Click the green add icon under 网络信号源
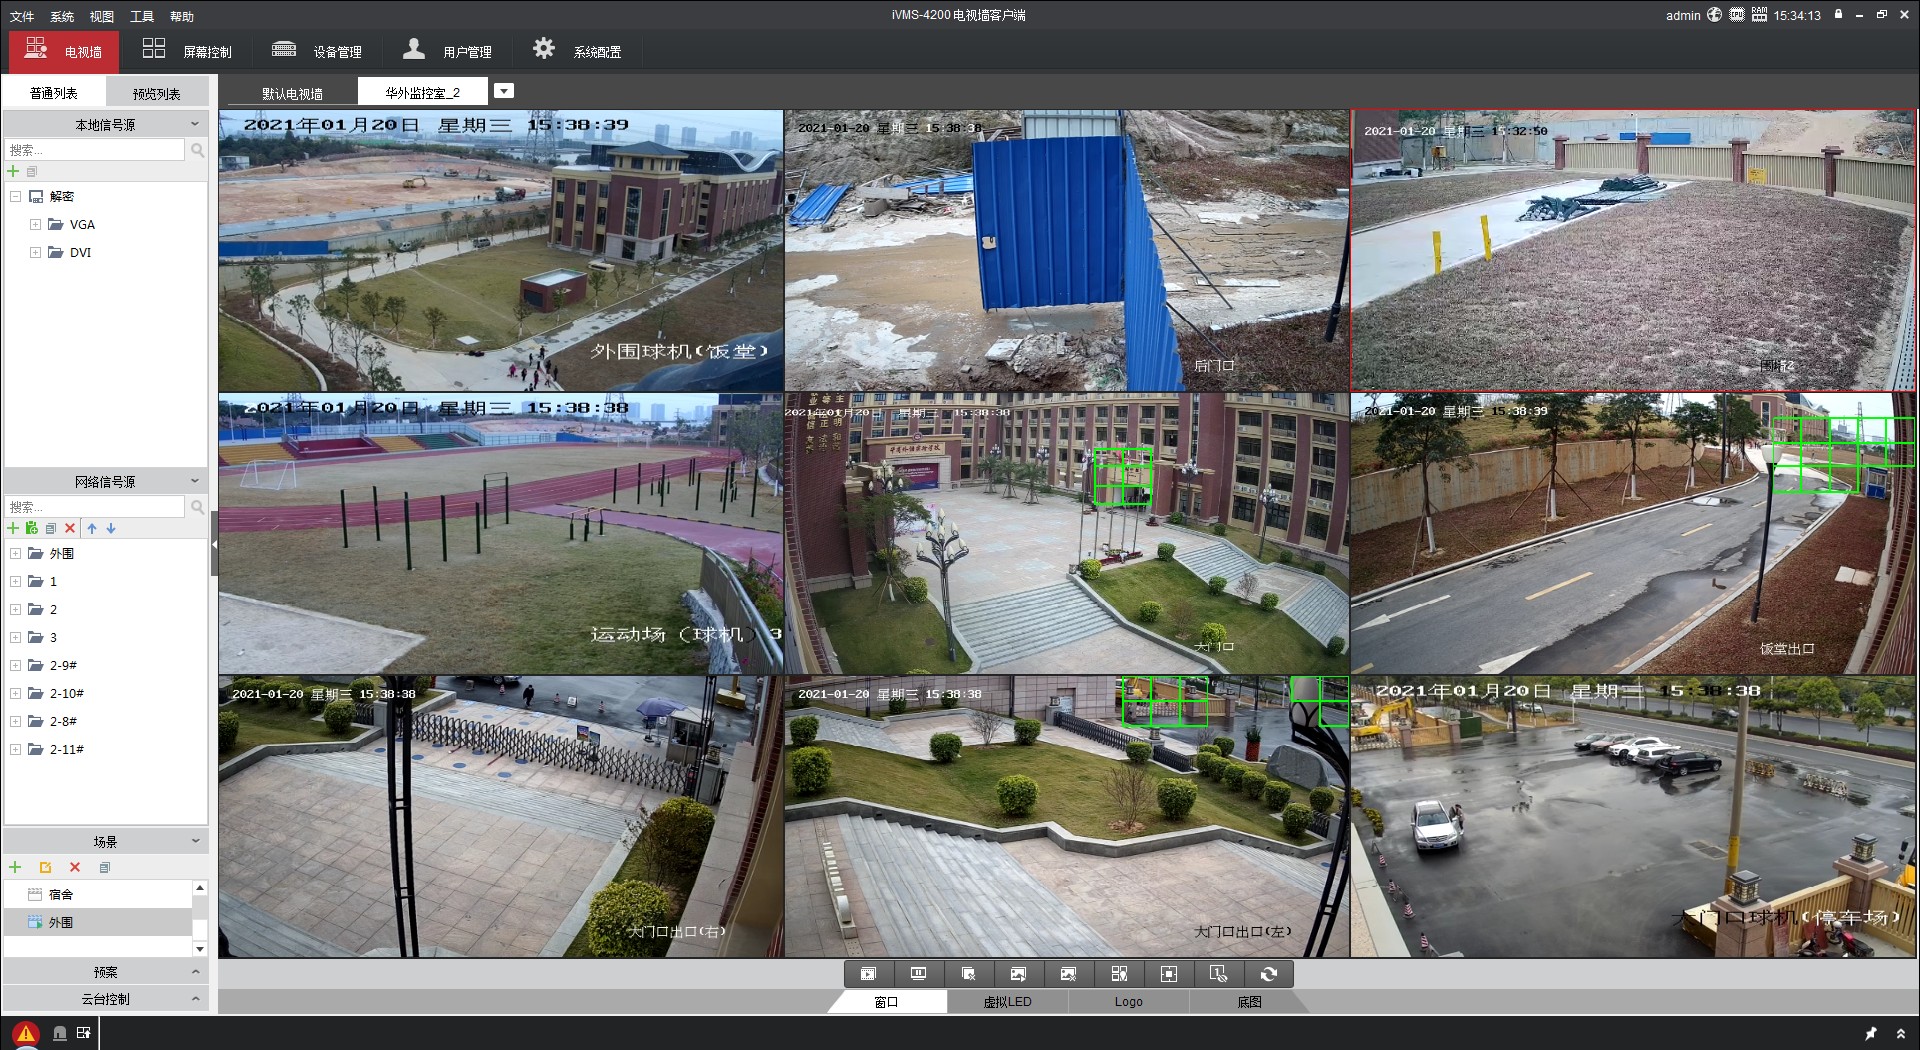The height and width of the screenshot is (1050, 1920). click(13, 528)
